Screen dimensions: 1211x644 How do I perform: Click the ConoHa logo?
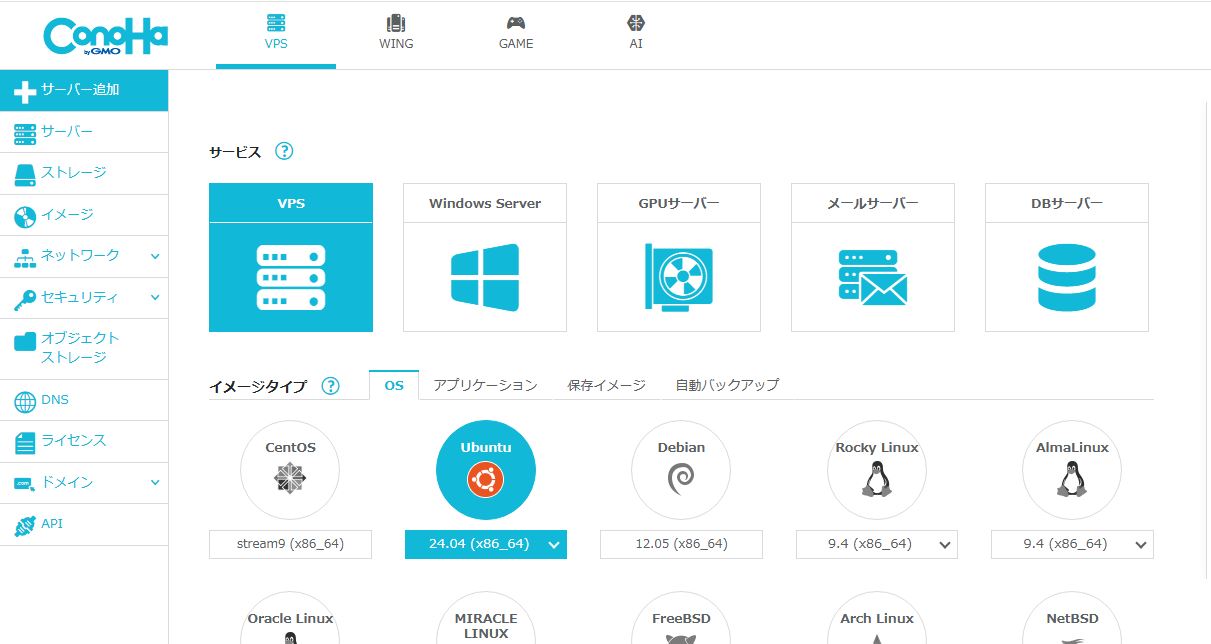coord(105,37)
